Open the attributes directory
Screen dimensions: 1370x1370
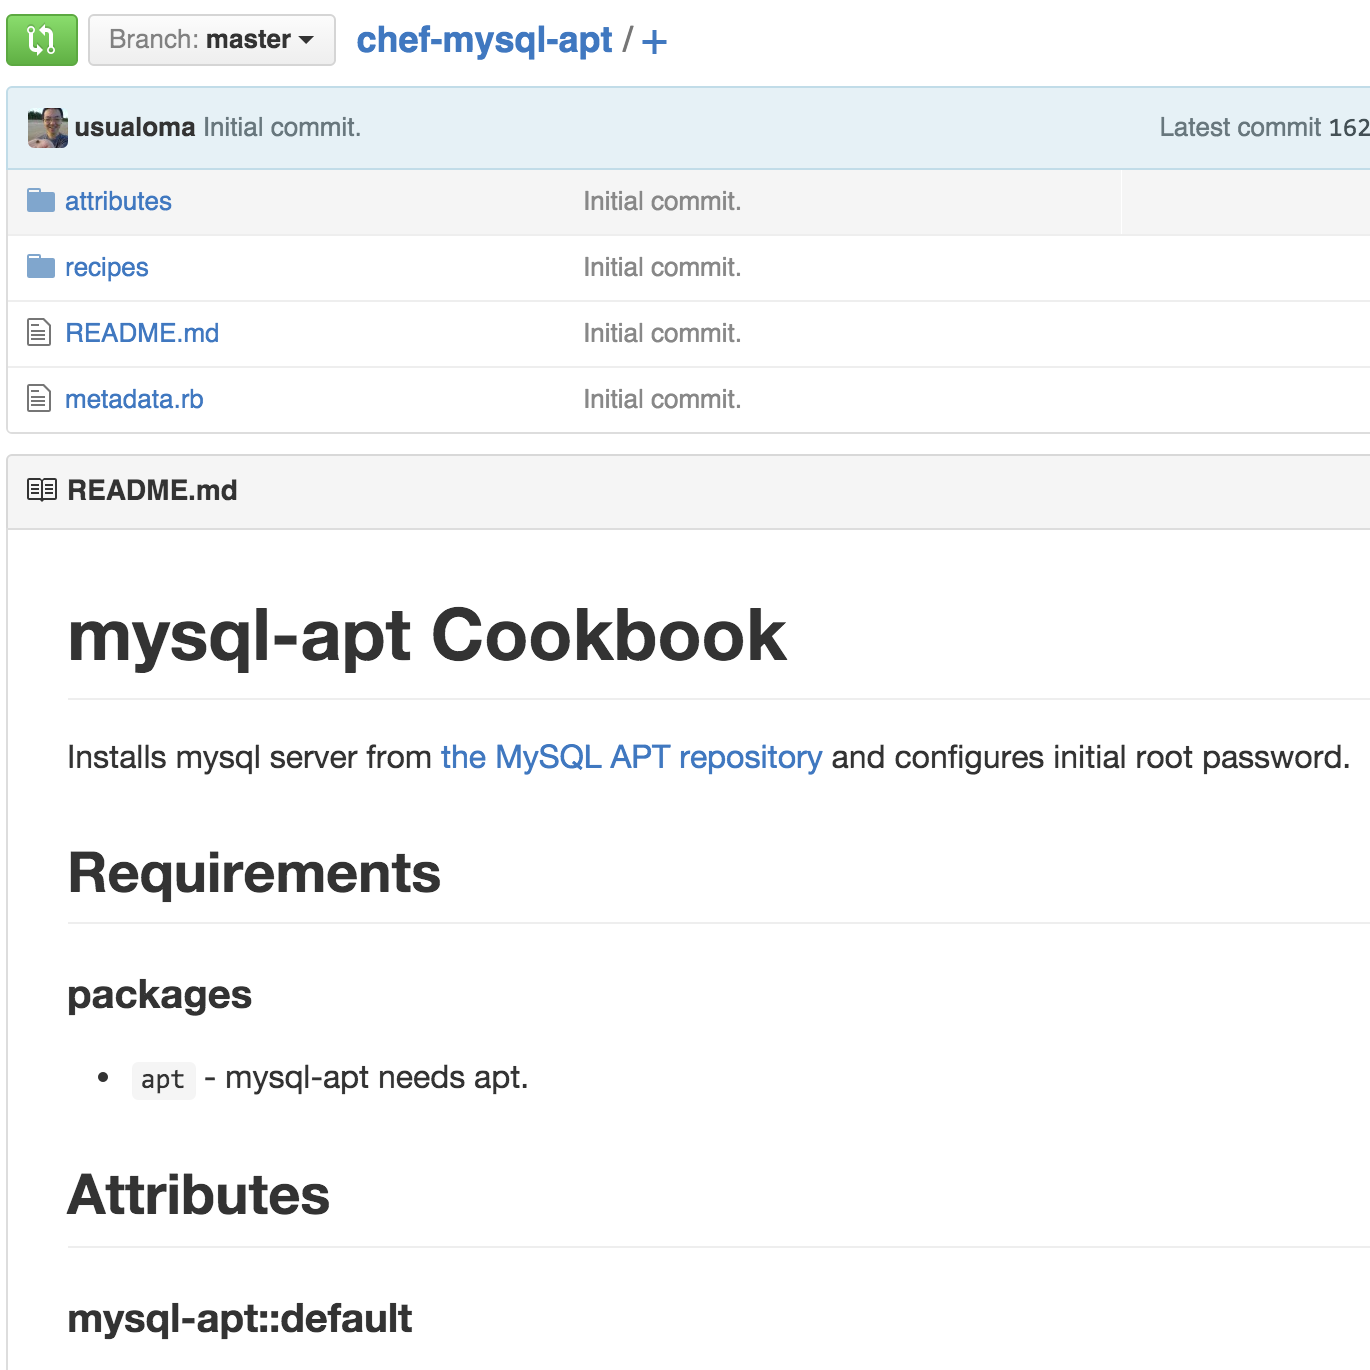(x=118, y=202)
